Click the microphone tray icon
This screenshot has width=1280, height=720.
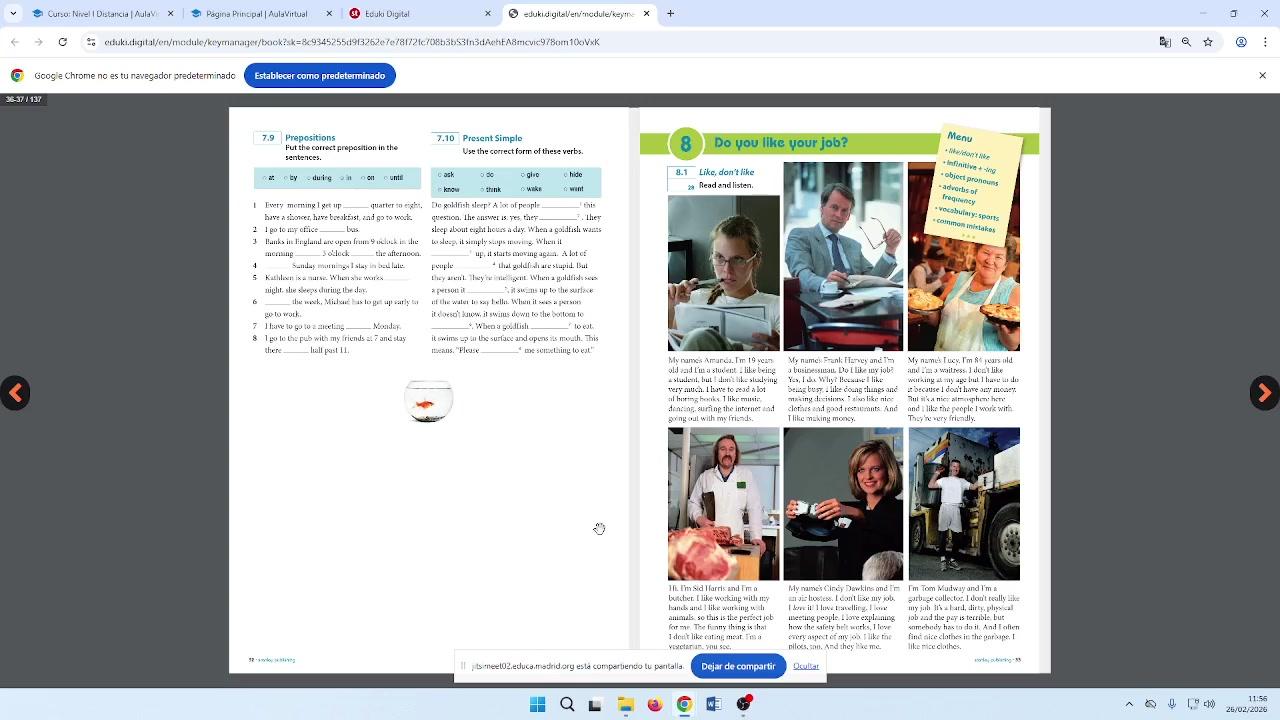click(1172, 704)
